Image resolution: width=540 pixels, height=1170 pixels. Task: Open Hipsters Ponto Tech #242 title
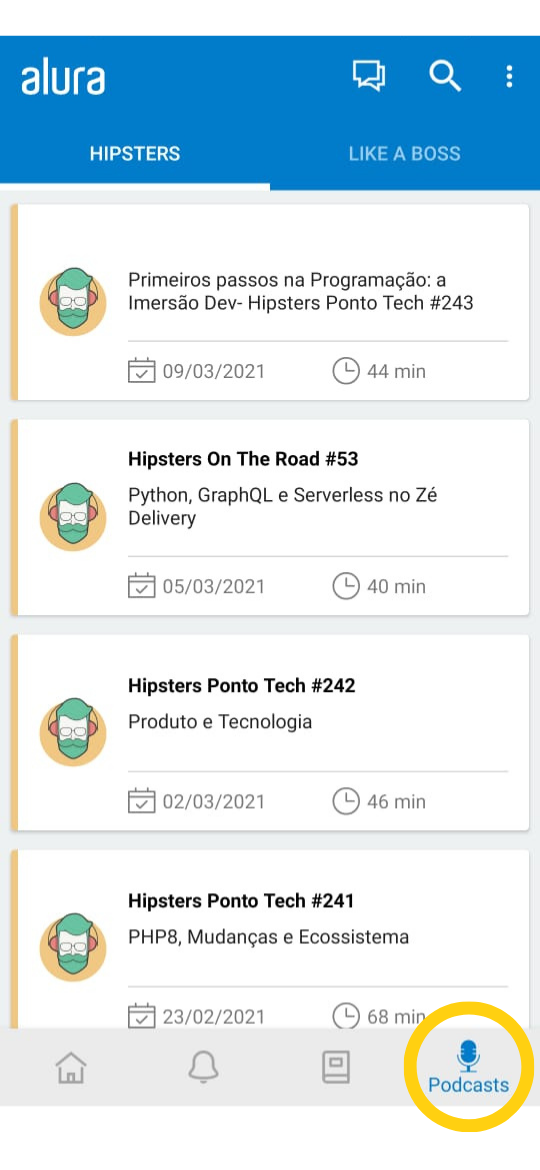point(242,685)
